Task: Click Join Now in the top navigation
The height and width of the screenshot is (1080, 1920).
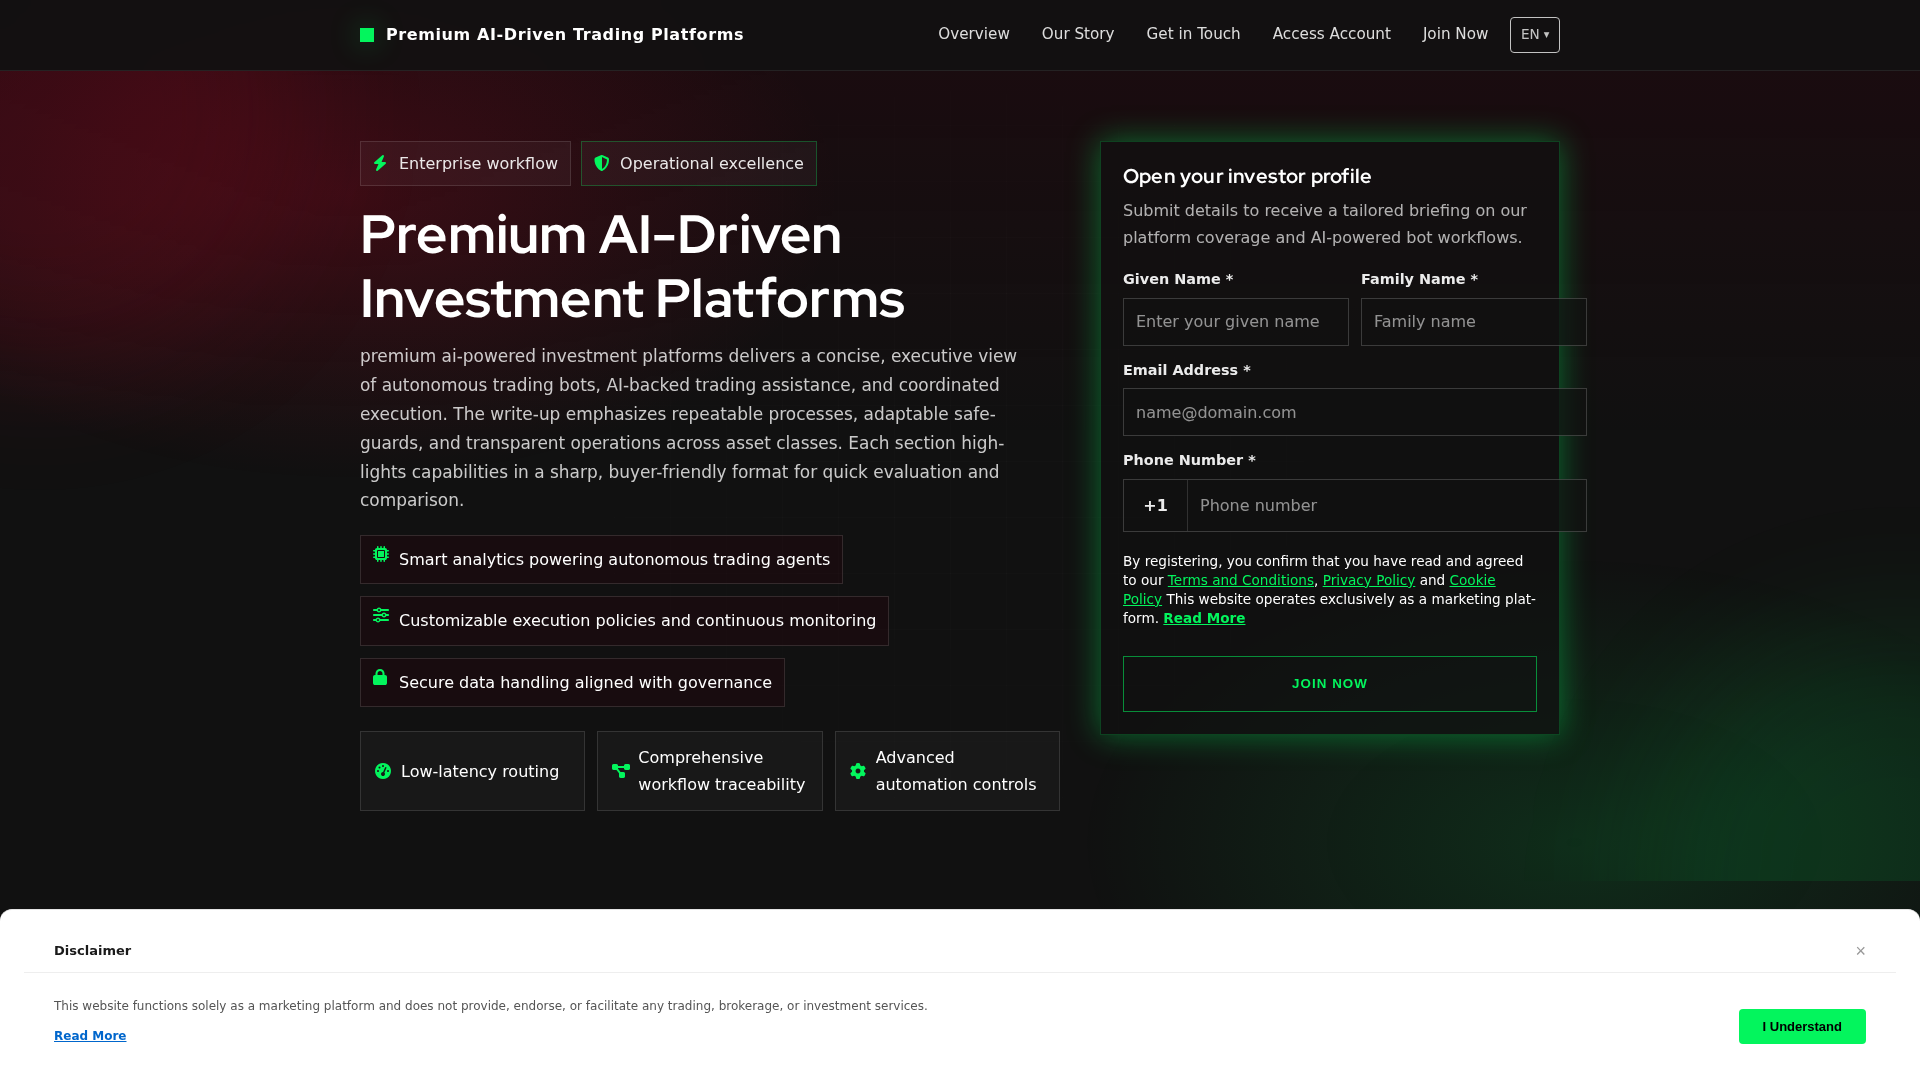Action: 1455,34
